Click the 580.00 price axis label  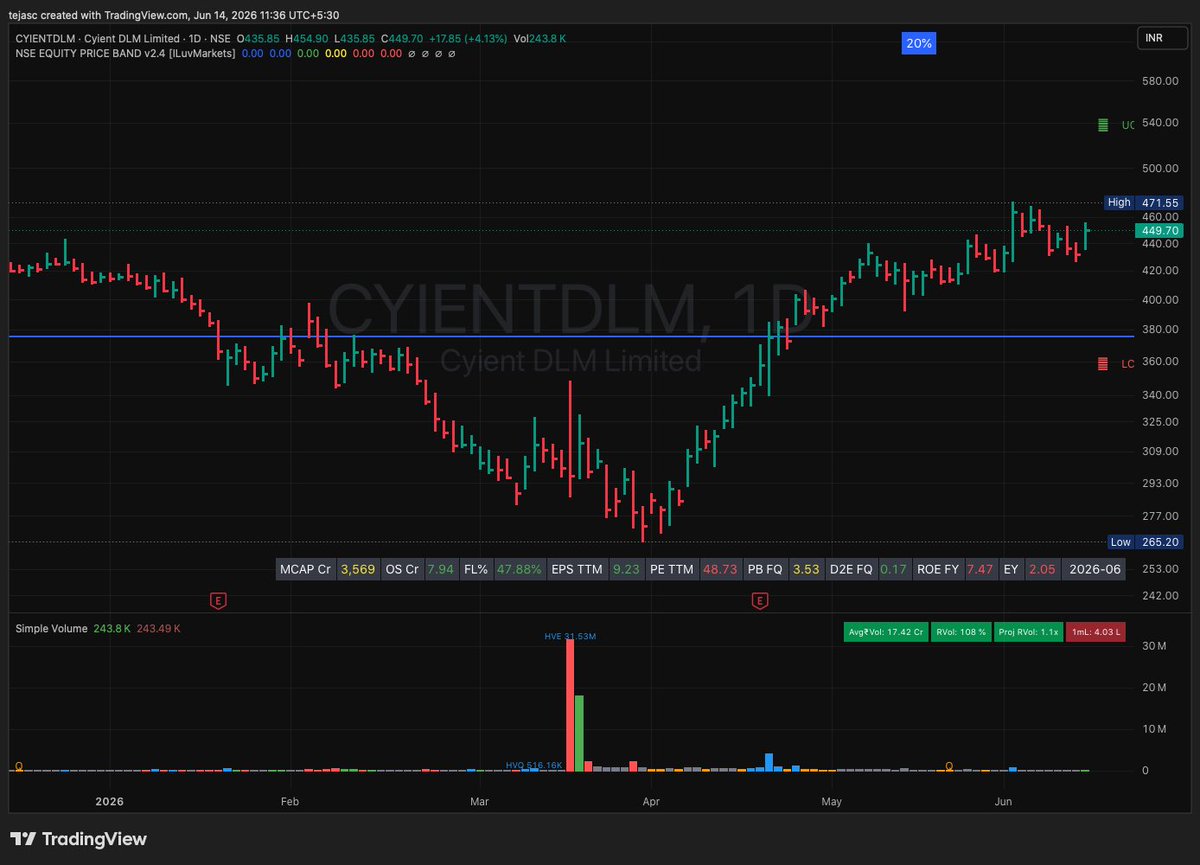coord(1161,81)
